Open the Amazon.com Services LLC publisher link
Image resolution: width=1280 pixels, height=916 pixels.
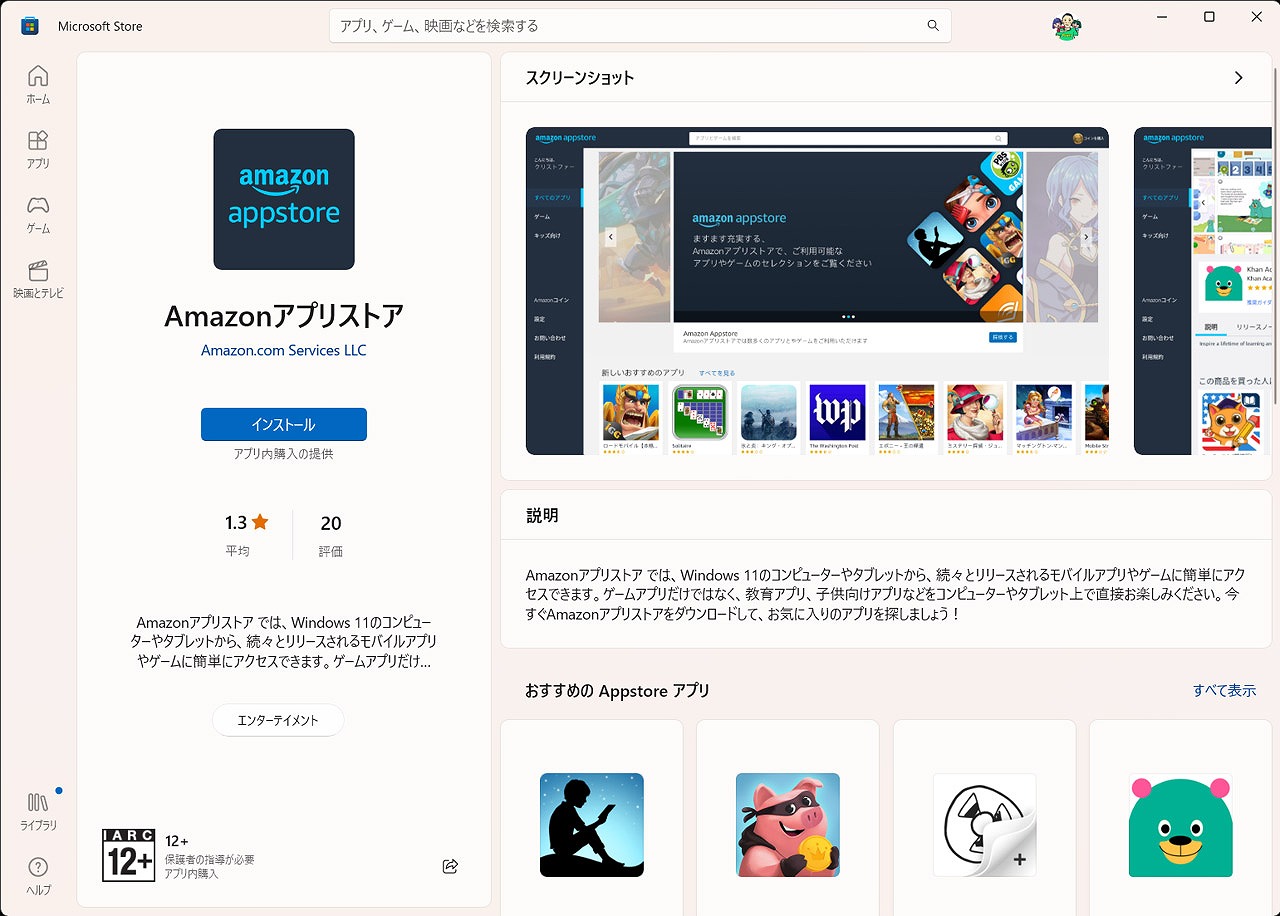(283, 350)
